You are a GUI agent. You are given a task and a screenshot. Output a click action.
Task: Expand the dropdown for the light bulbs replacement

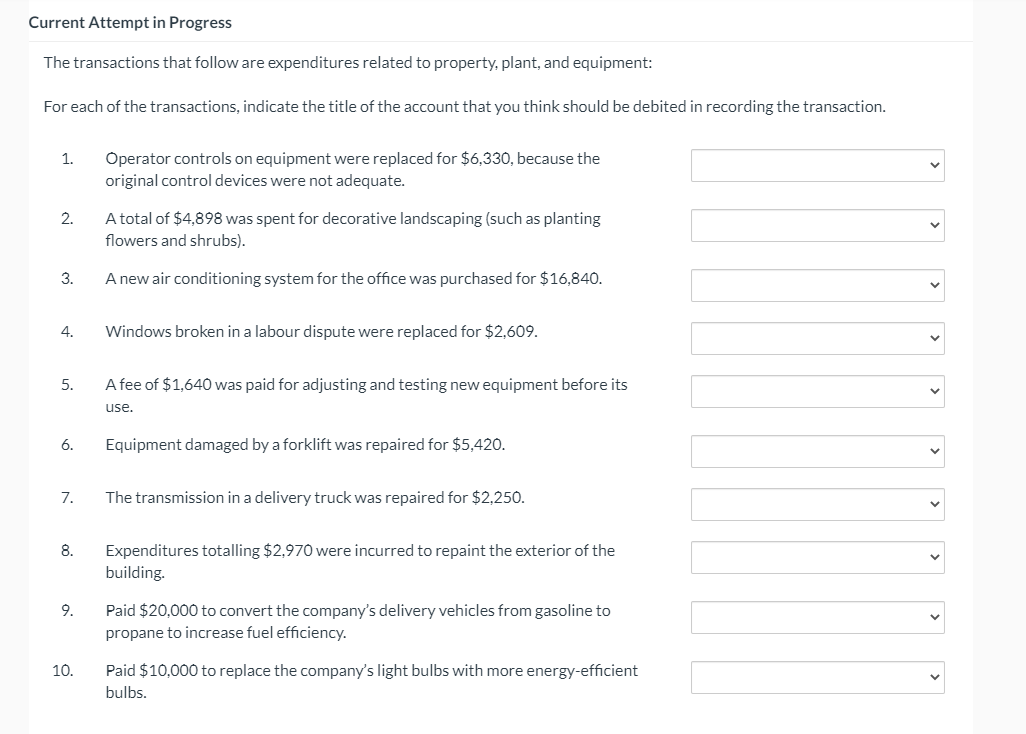click(x=817, y=677)
